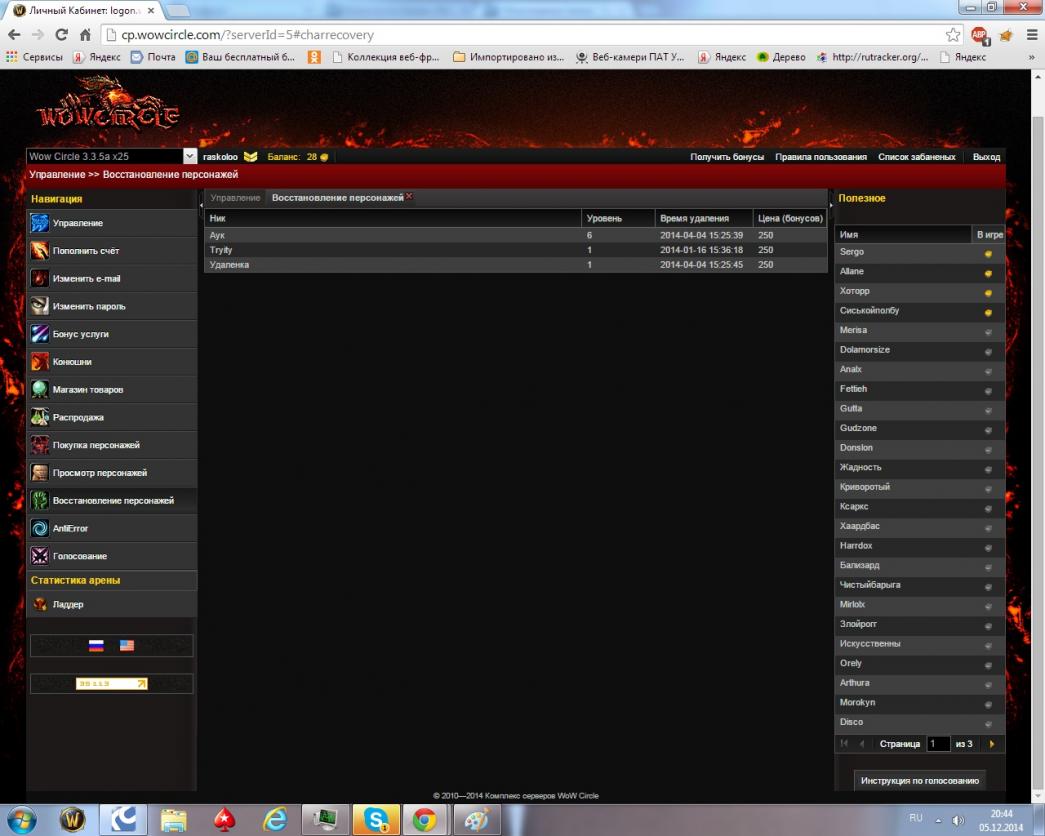Click the Получить бонусы link
The width and height of the screenshot is (1045, 836).
click(727, 157)
